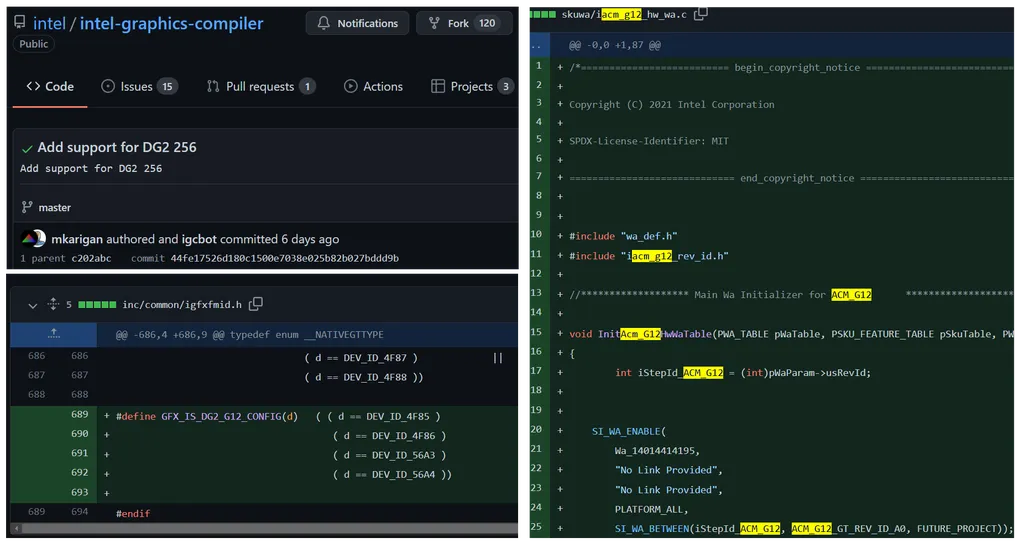Copy the iacm_g12_hw_wa.c file path
1024x543 pixels.
coord(701,13)
